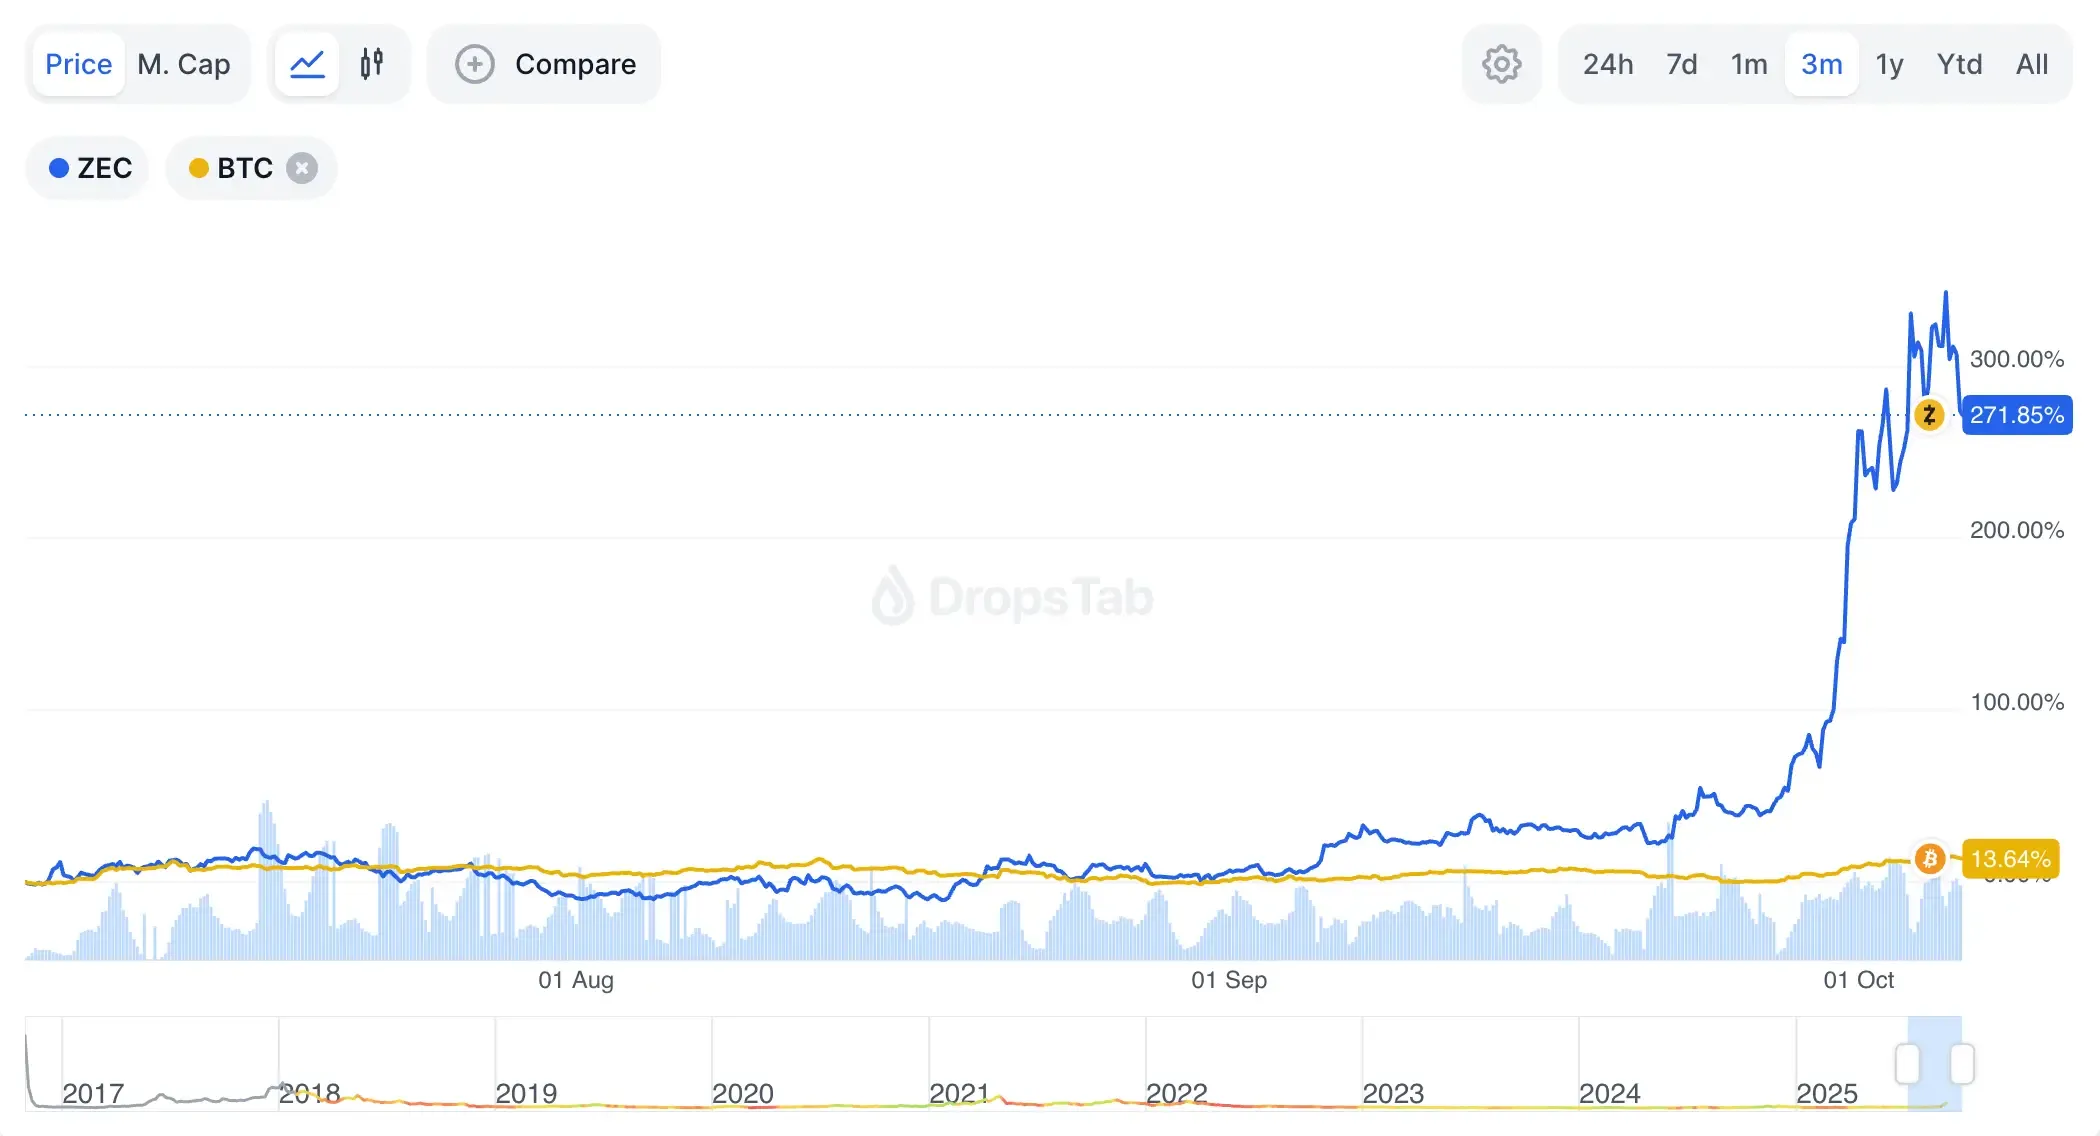Screen dimensions: 2100x1136
Task: Click the BTC percentage label on the chart
Action: coord(2013,858)
